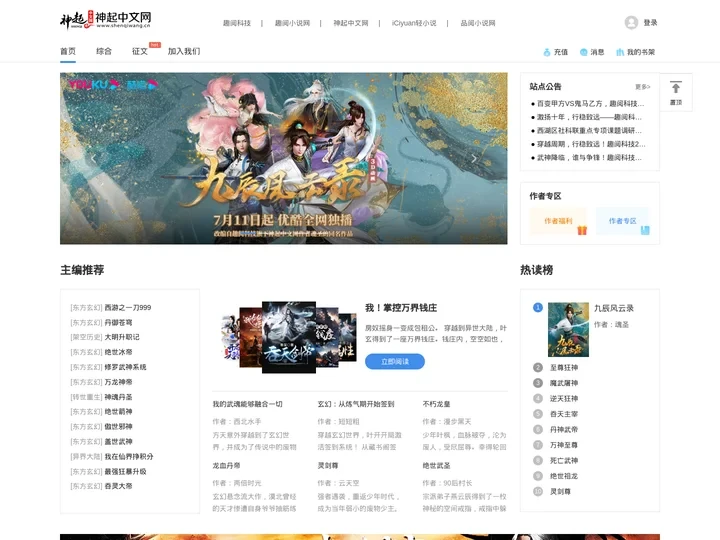Open 加入我们 tab
The height and width of the screenshot is (540, 720).
point(184,51)
